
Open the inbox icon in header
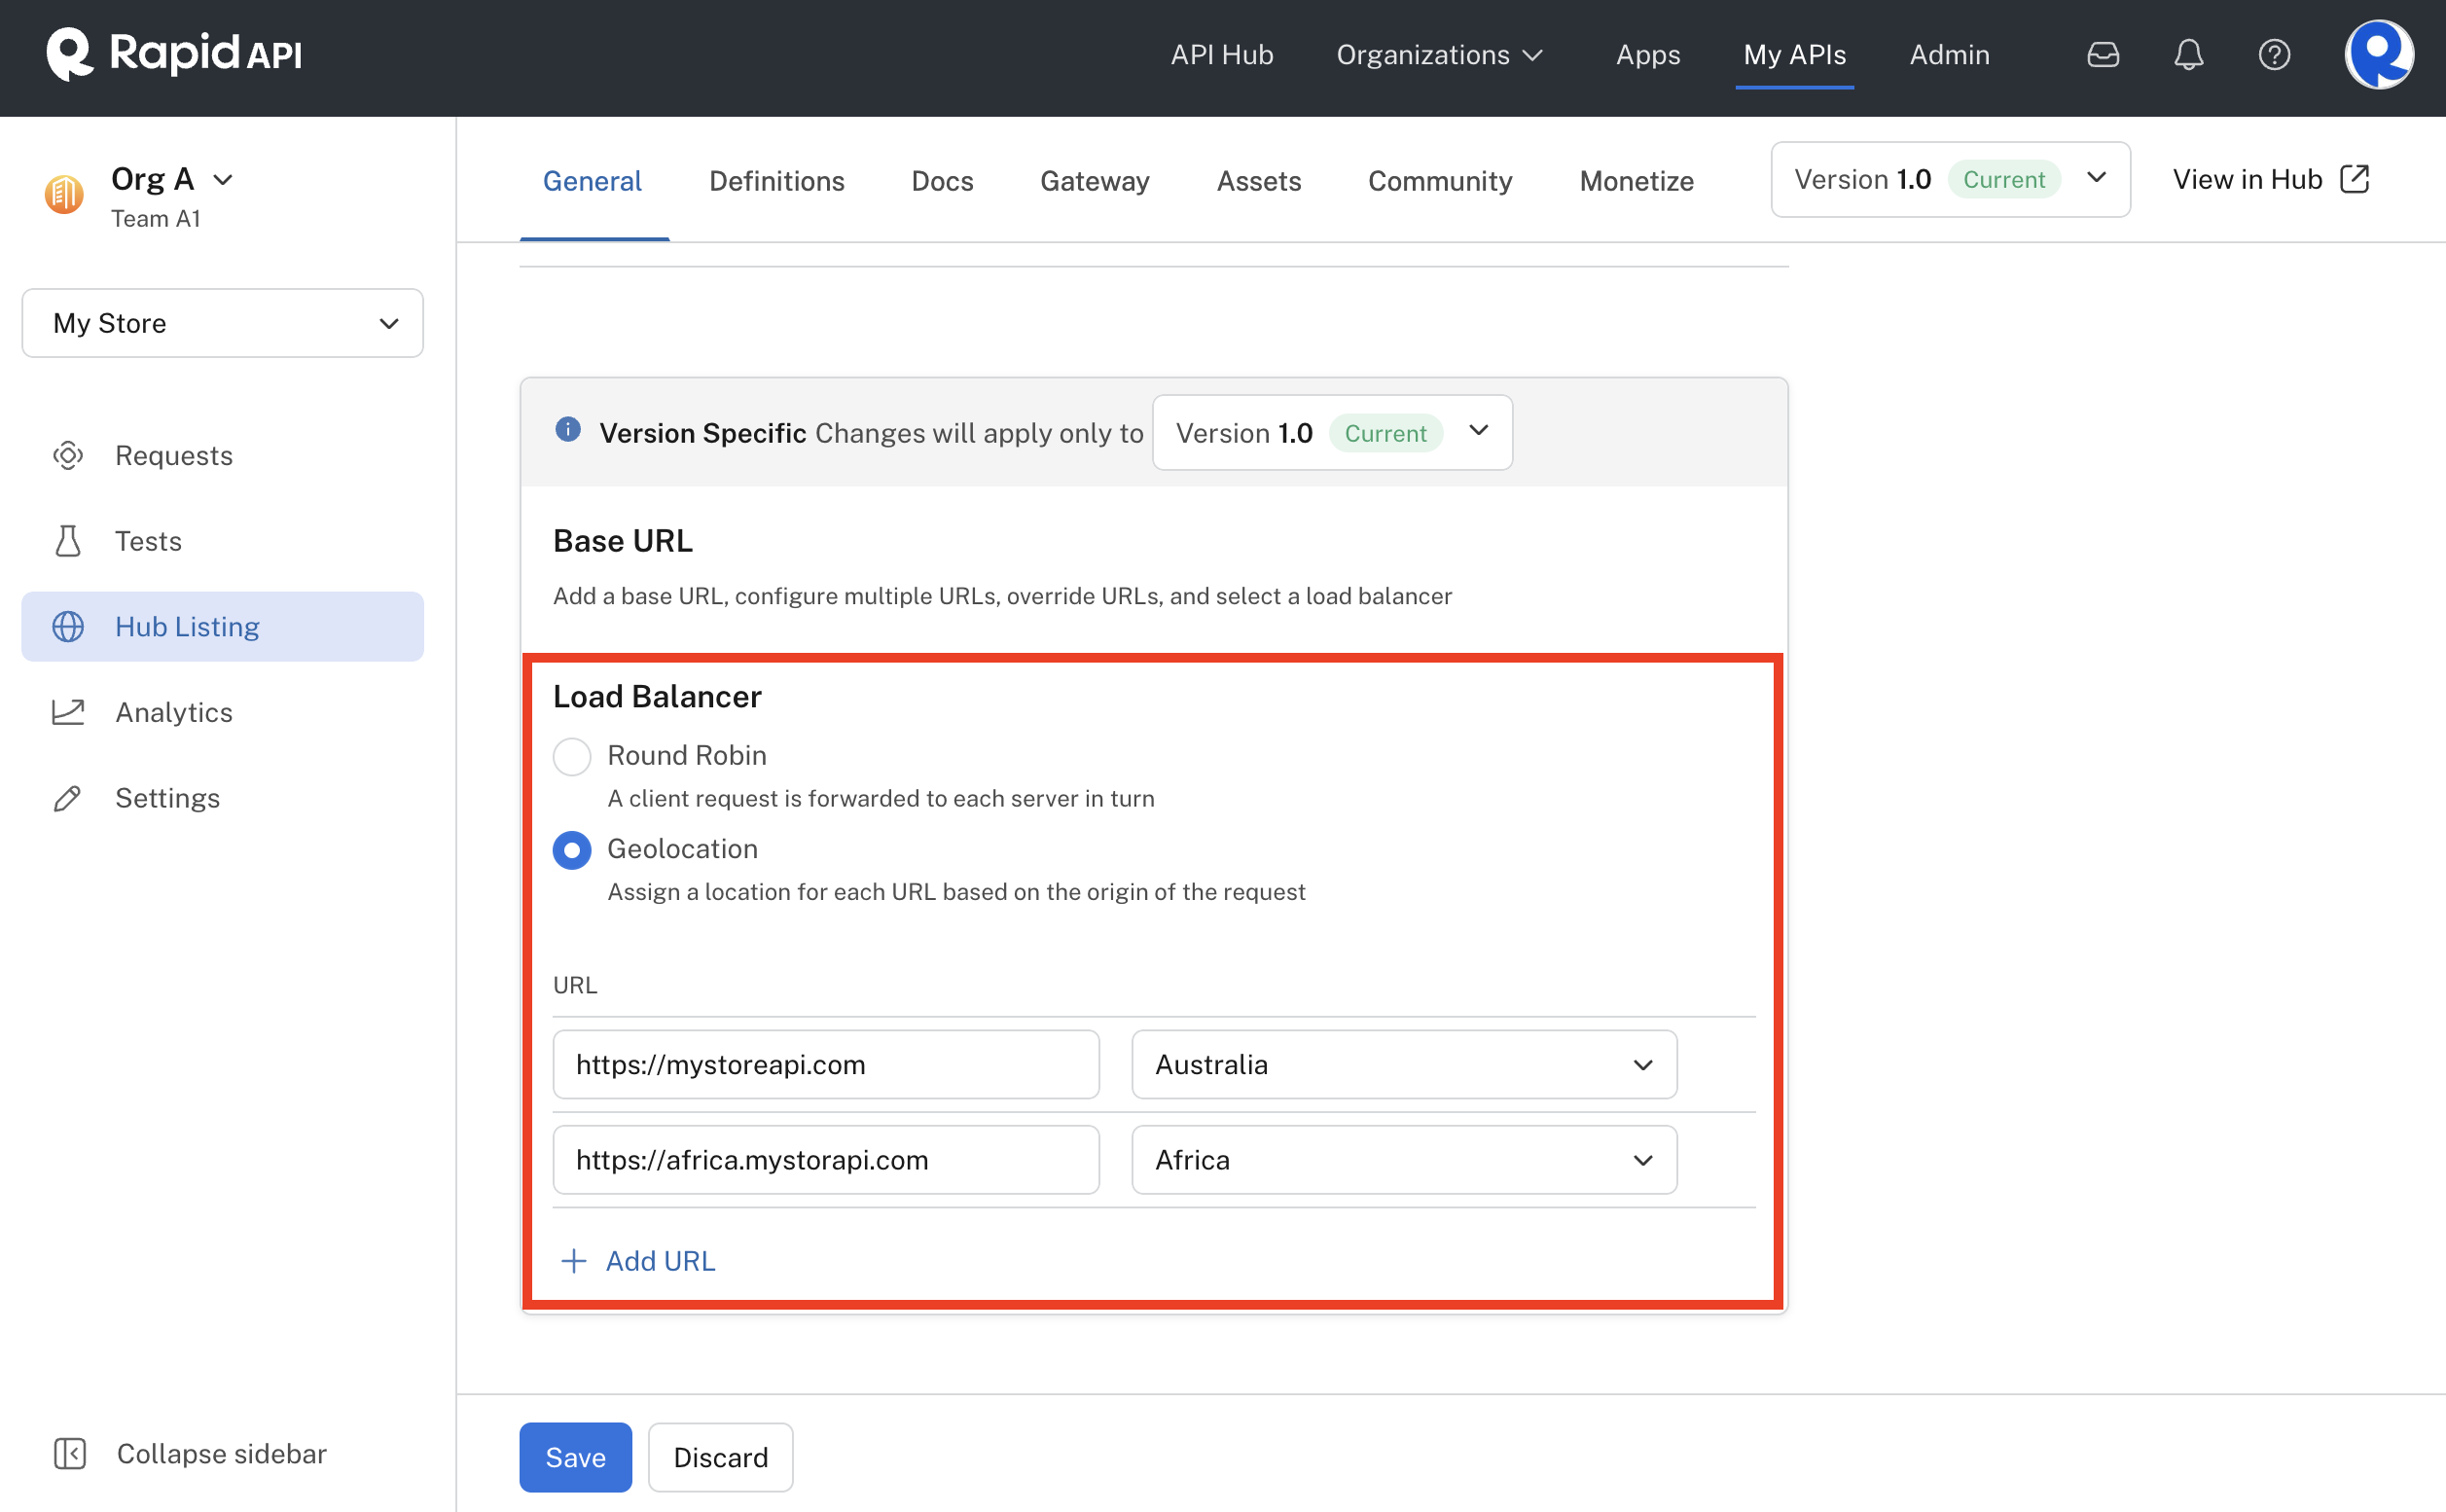click(2103, 54)
